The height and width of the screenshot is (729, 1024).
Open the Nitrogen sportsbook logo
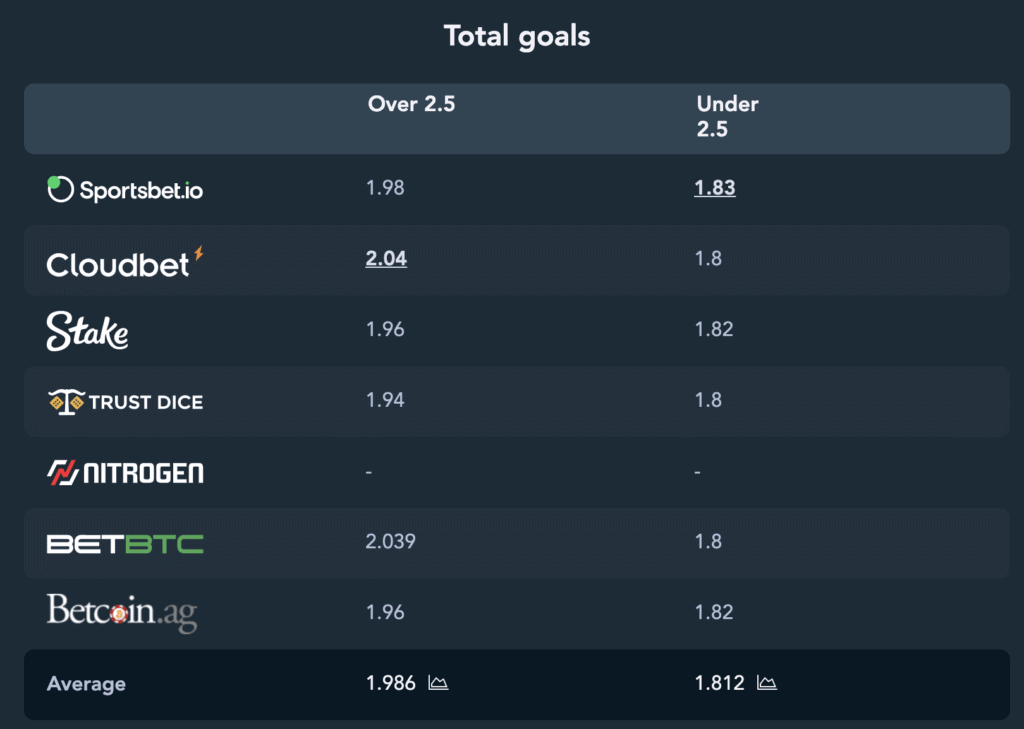125,472
